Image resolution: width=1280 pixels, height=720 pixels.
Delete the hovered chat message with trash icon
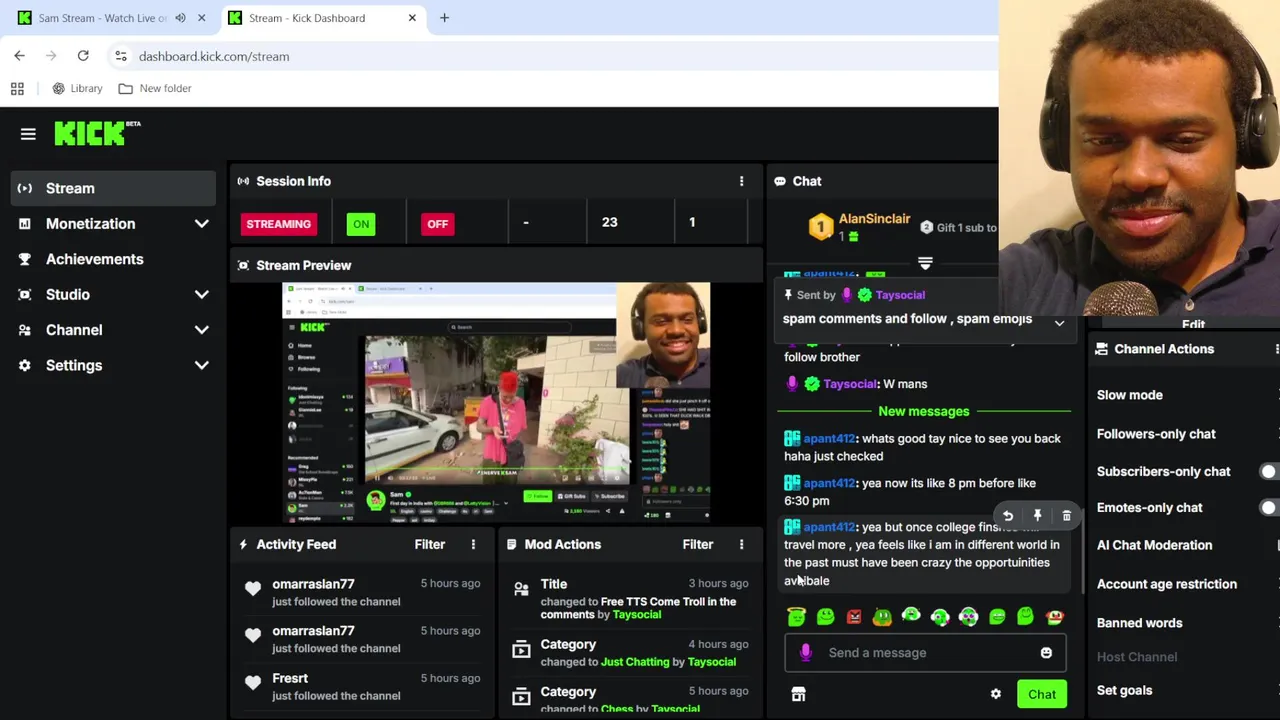(x=1066, y=516)
